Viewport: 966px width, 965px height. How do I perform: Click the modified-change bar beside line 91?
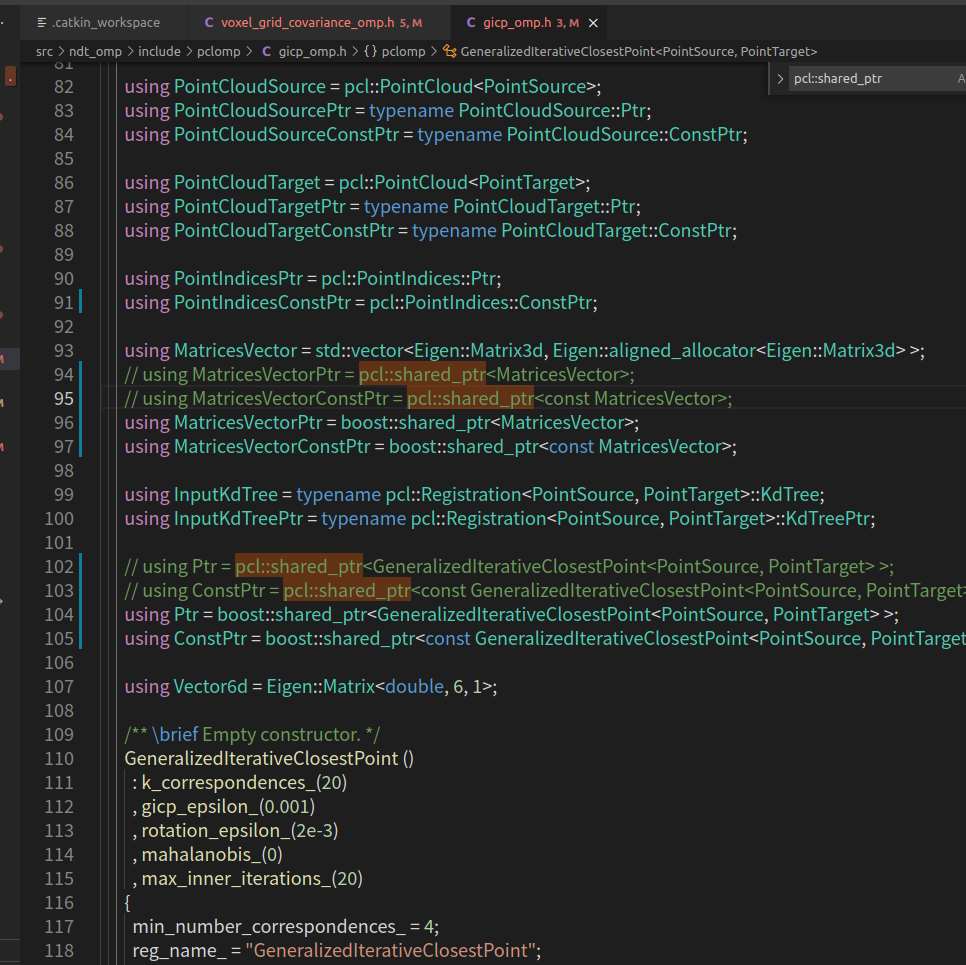[80, 303]
